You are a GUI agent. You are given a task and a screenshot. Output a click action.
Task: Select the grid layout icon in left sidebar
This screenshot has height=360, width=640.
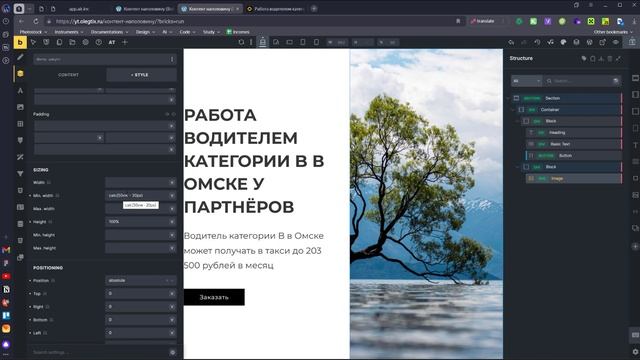[x=20, y=124]
